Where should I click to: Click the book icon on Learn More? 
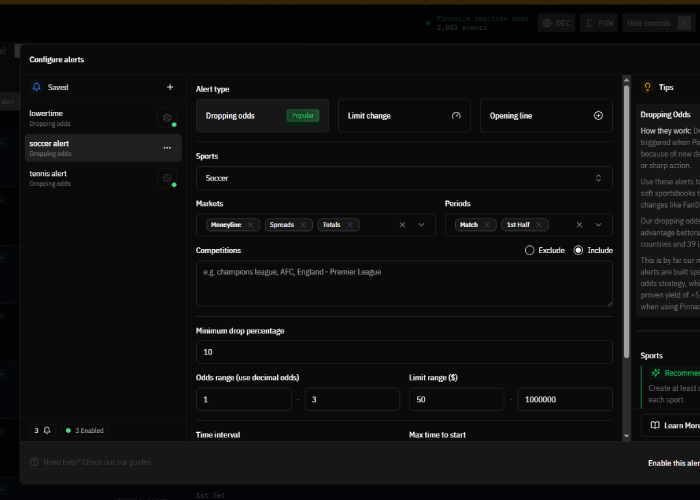coord(655,425)
